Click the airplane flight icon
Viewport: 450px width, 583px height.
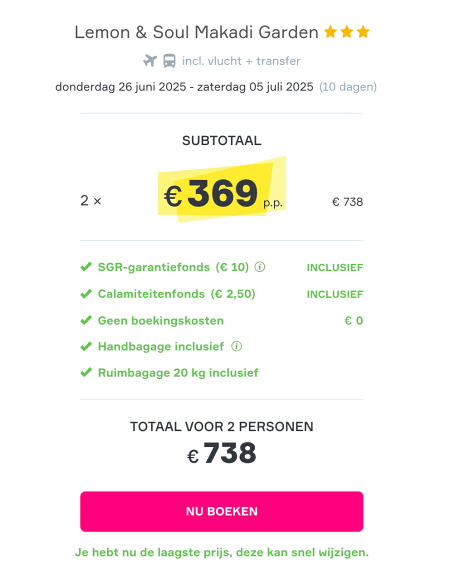click(x=150, y=61)
